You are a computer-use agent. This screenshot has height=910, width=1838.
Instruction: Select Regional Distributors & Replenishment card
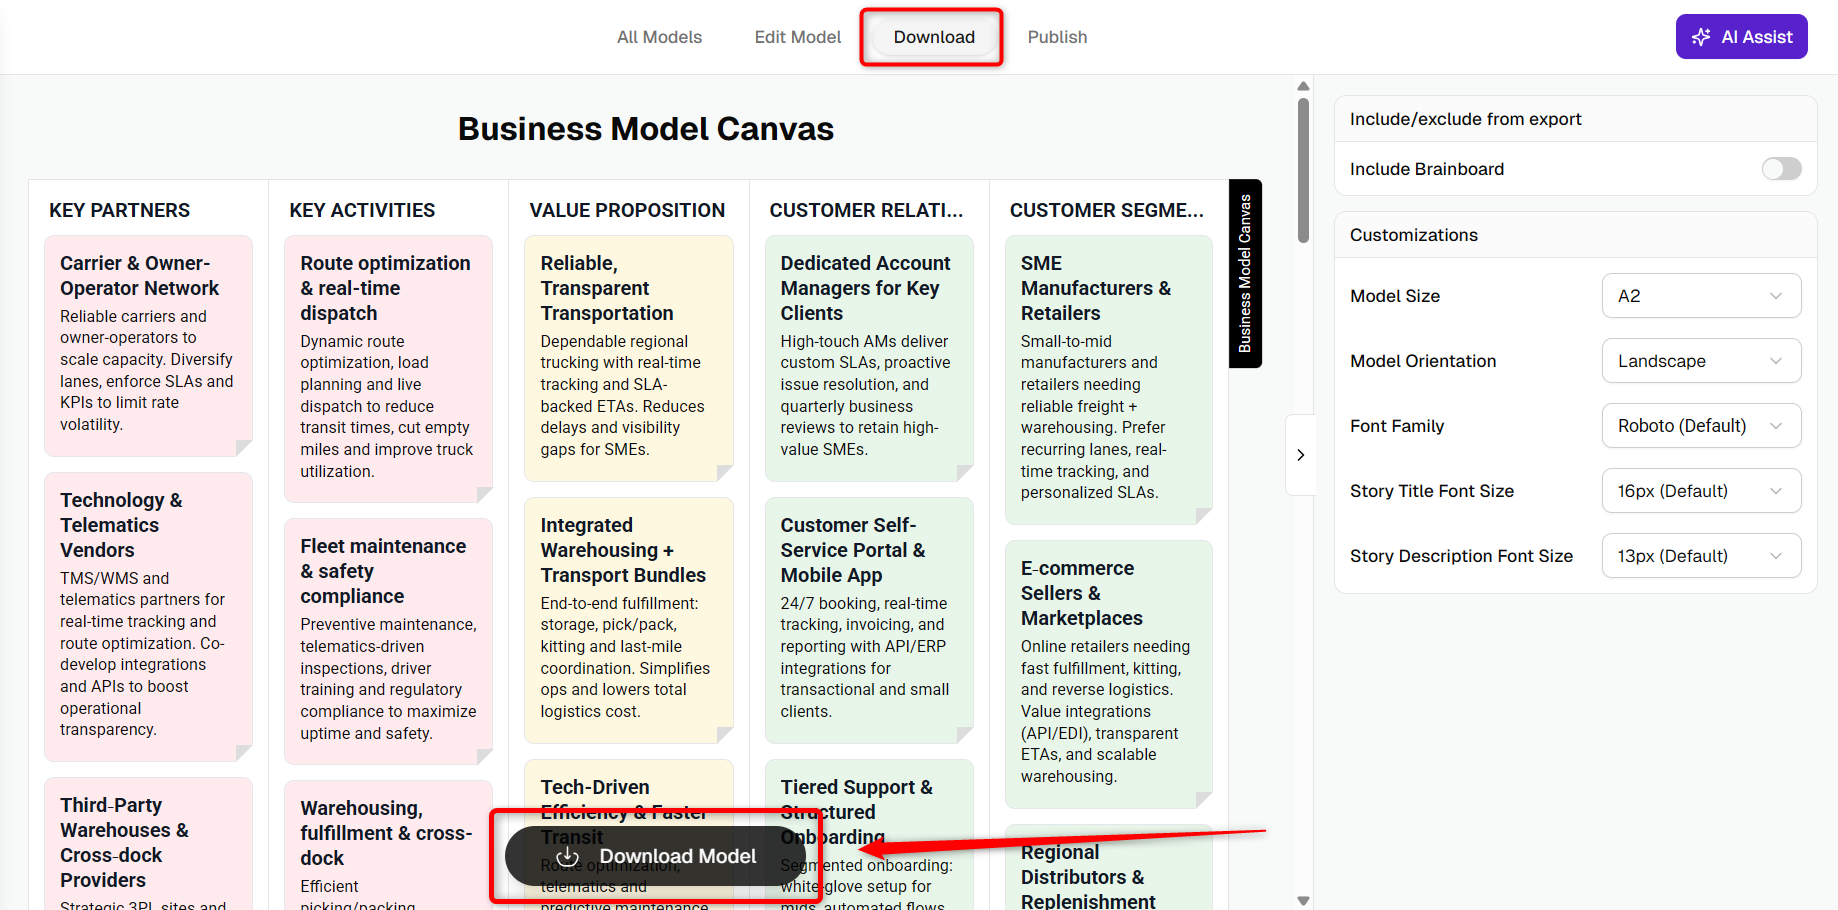point(1108,868)
